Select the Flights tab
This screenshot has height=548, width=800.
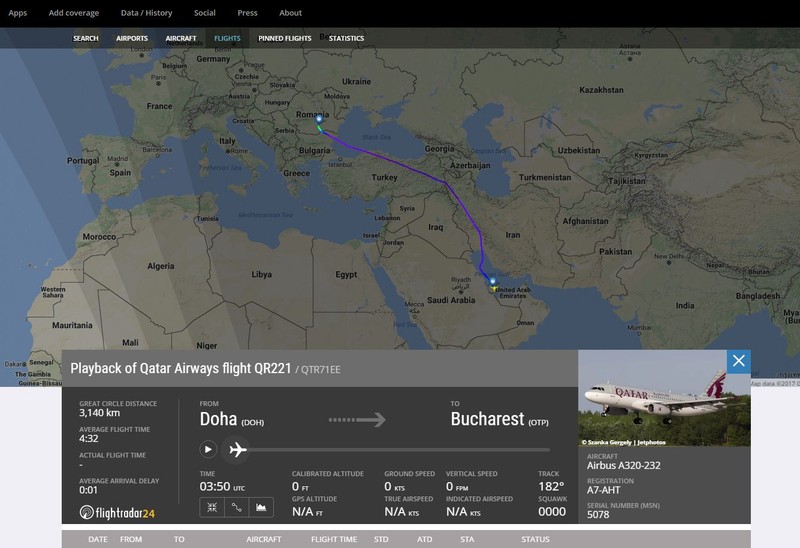pos(227,38)
